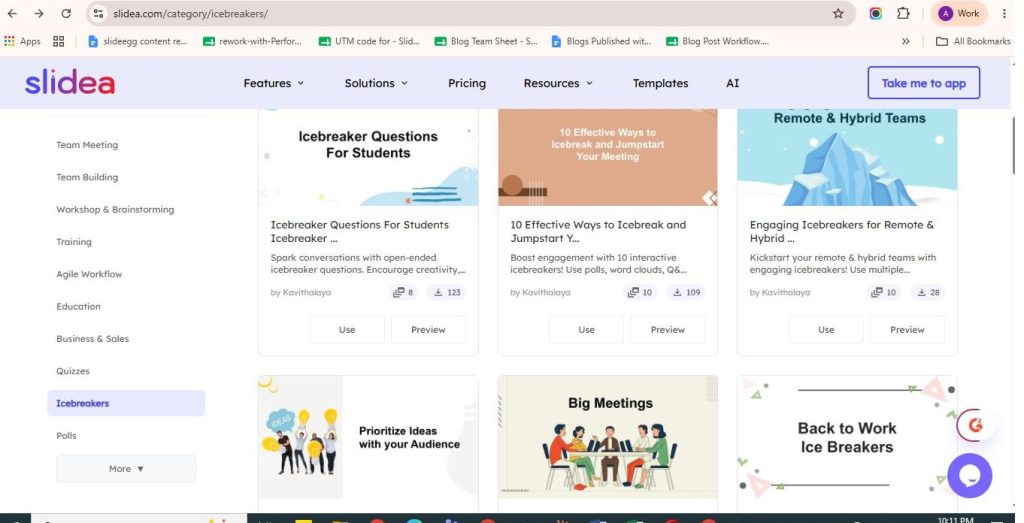Reload the current page
This screenshot has height=523, width=1024.
pos(66,14)
